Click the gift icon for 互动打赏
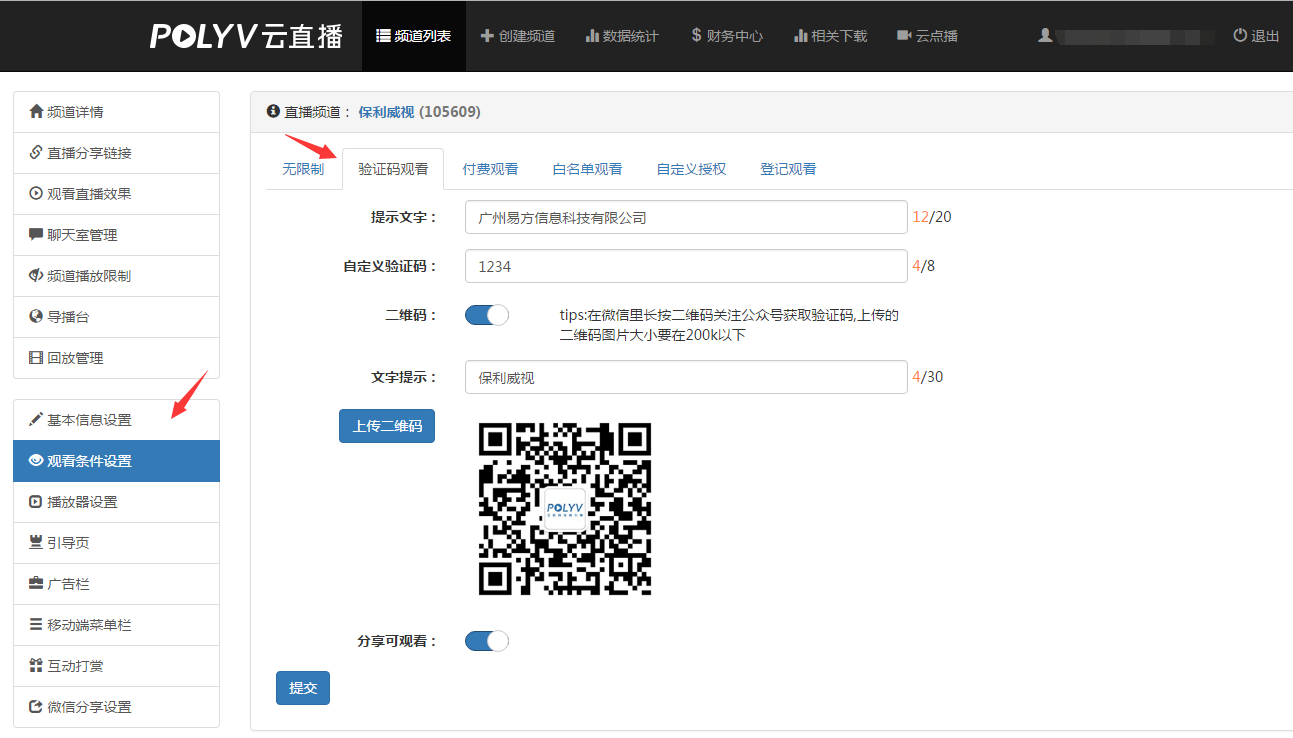 [36, 666]
